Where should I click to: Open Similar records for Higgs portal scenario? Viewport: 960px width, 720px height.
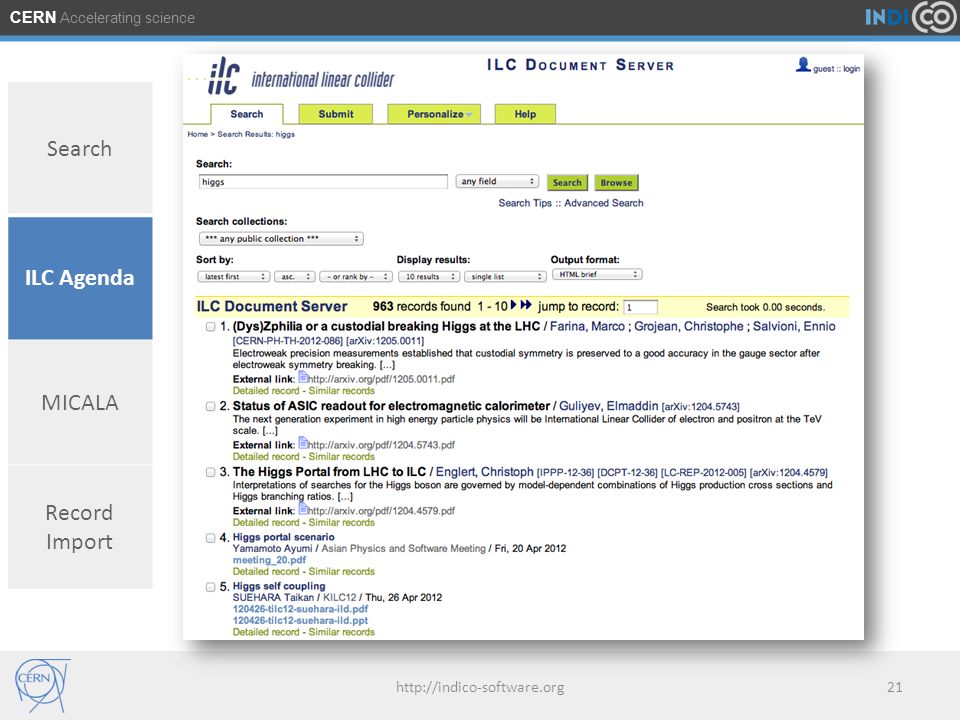342,571
